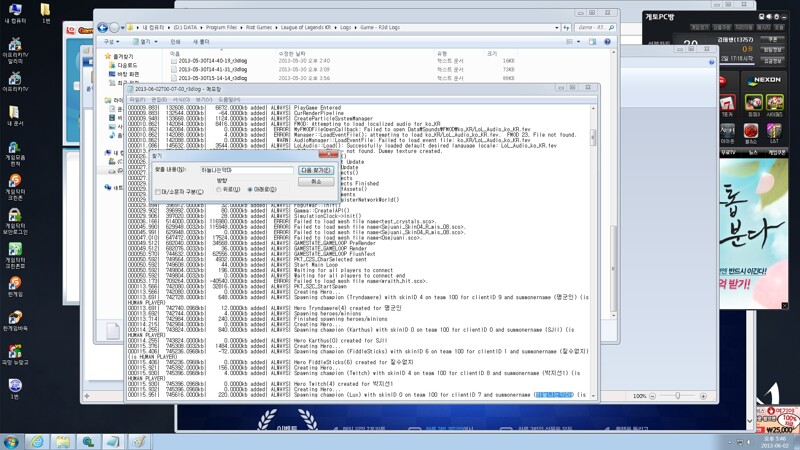Click the speaker icon in PC방 panel header
Screen dimensions: 800x450
tap(769, 17)
